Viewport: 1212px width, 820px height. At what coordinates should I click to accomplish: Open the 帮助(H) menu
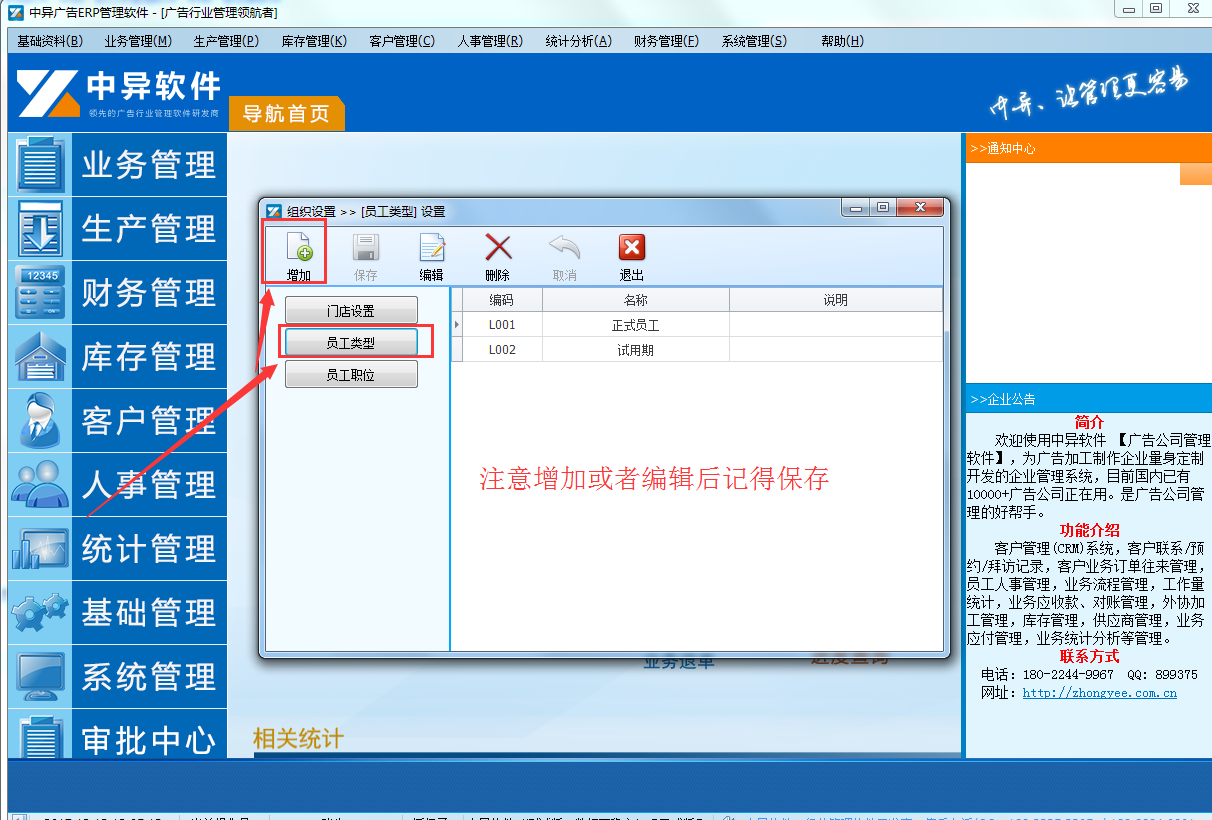(842, 41)
